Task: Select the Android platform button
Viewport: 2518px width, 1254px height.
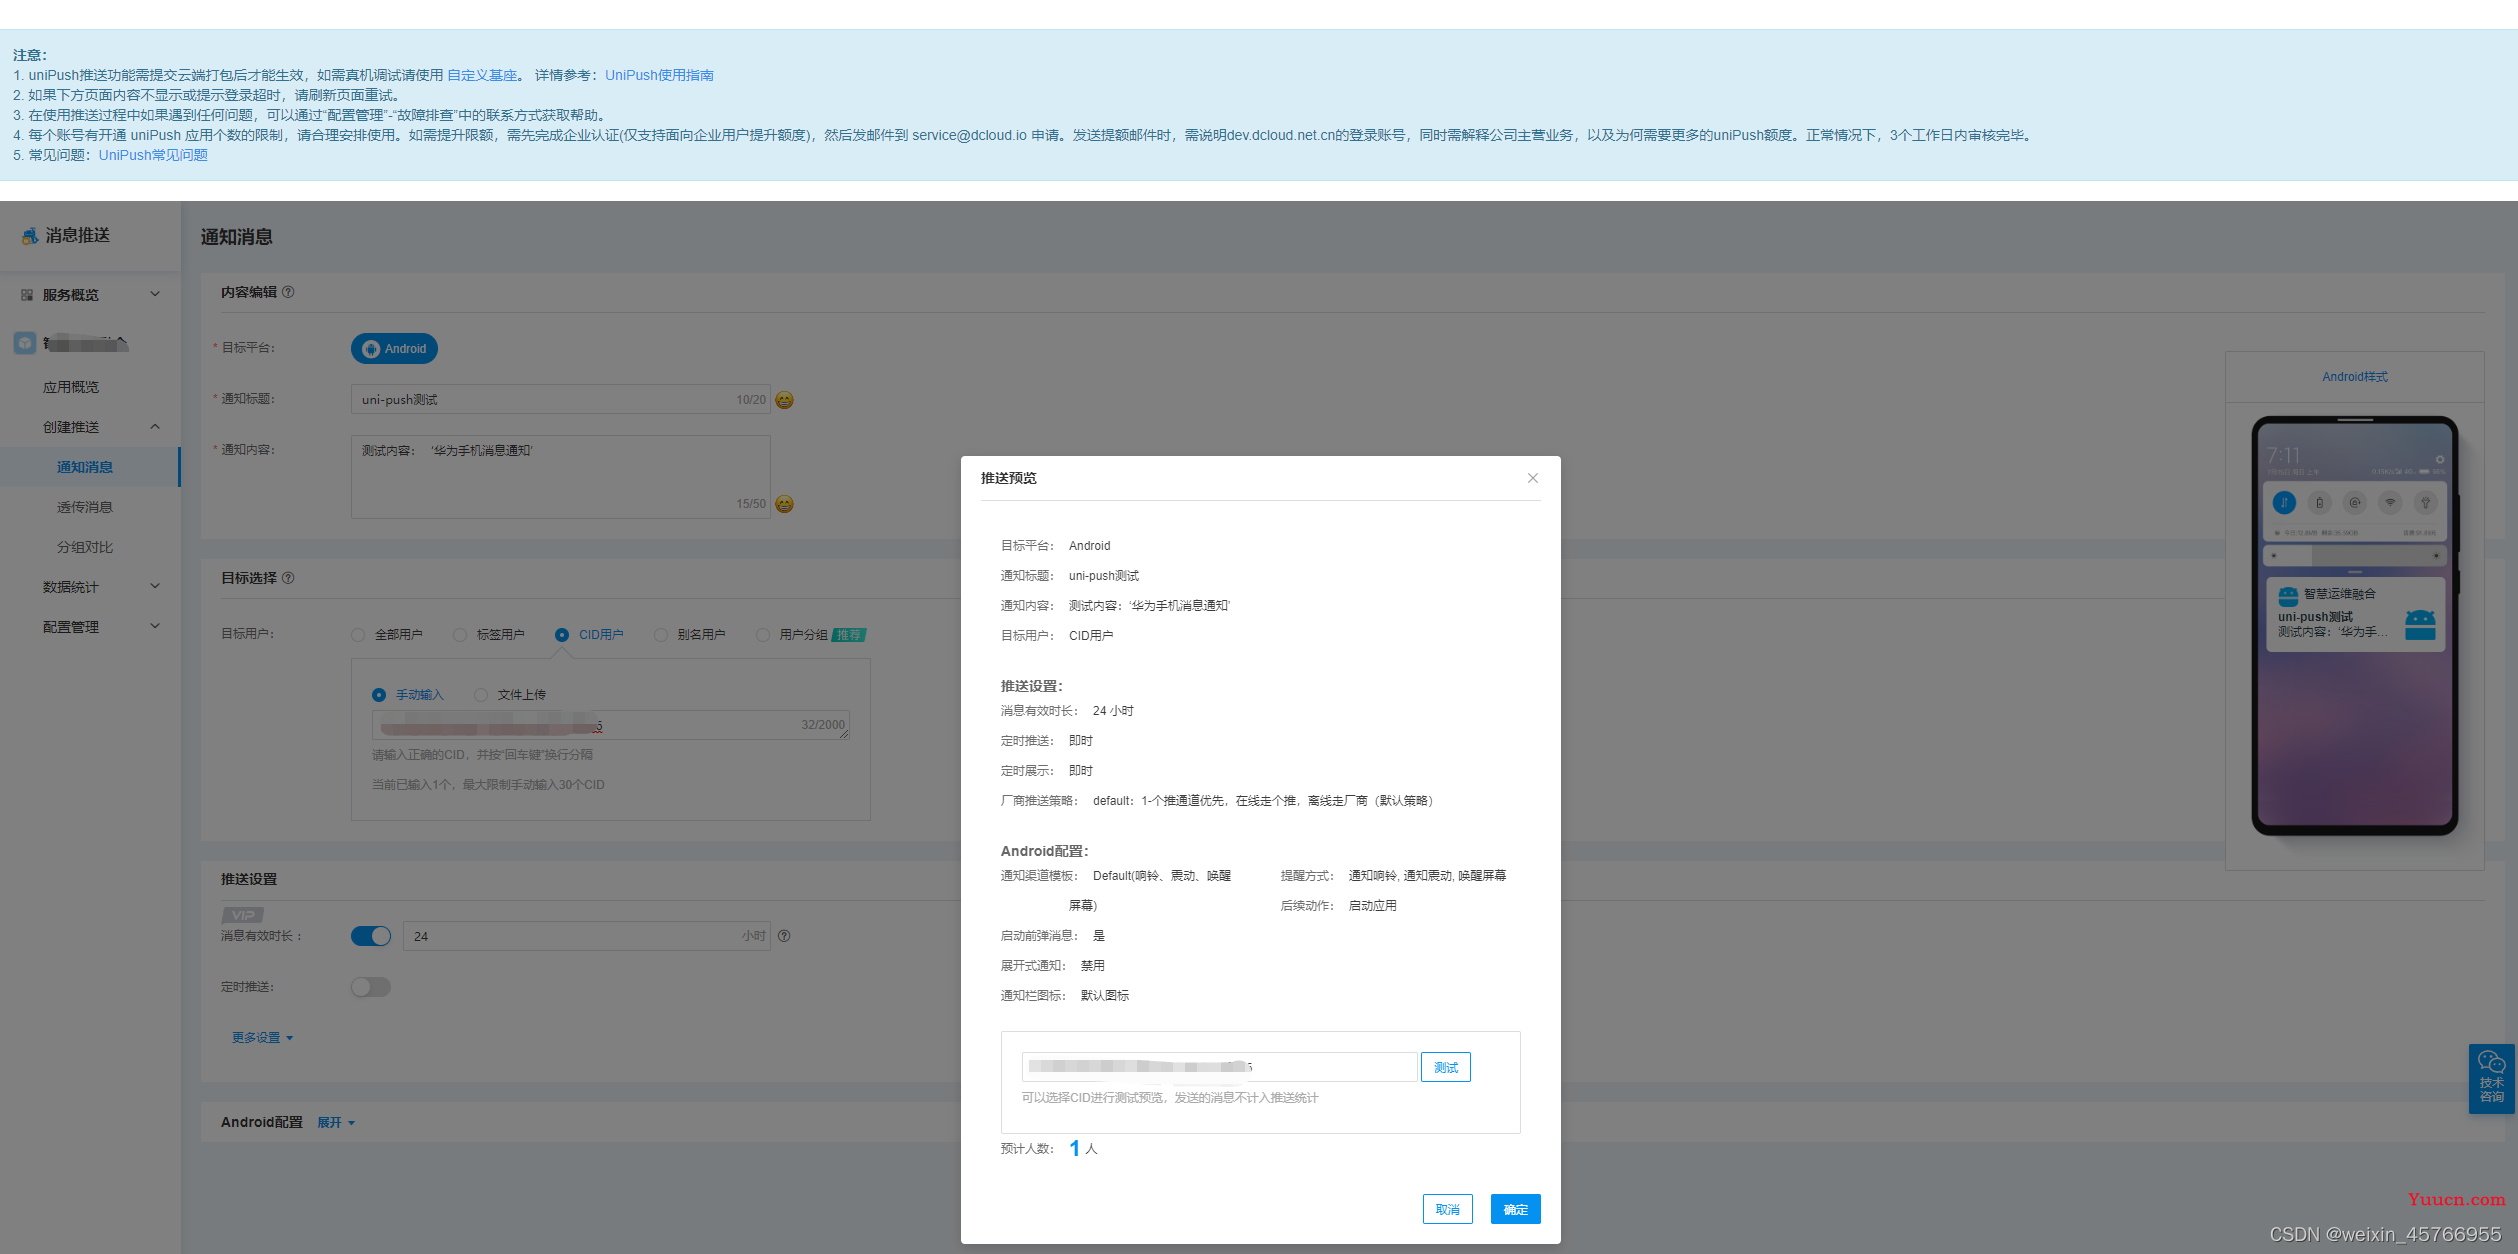Action: click(394, 348)
